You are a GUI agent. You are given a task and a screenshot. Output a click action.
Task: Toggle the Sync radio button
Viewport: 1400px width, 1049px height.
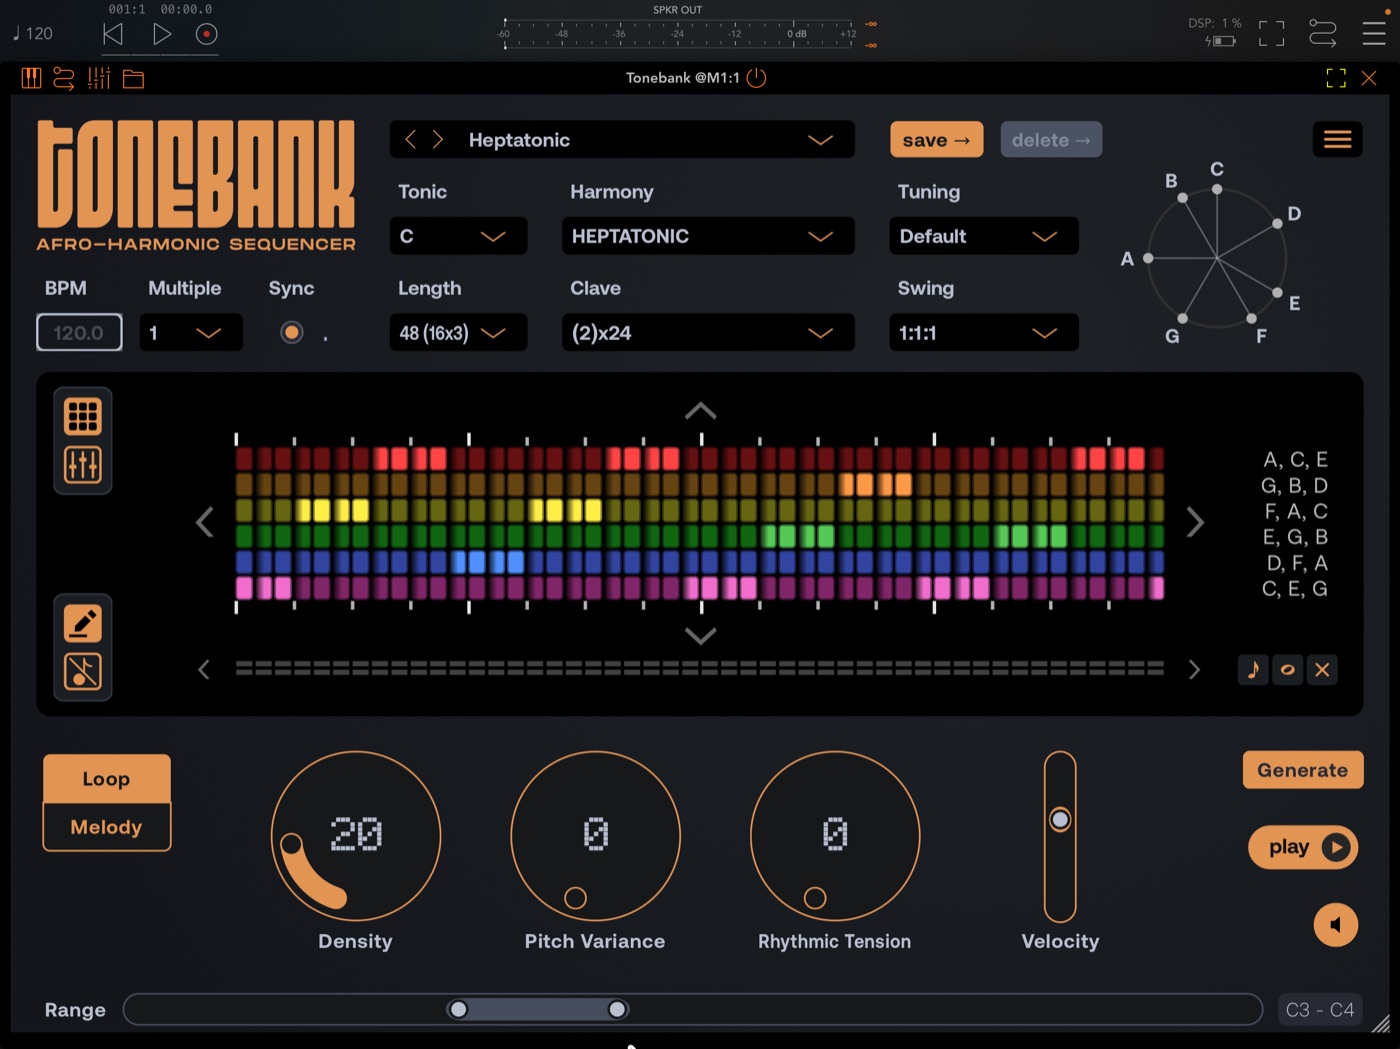pos(292,332)
